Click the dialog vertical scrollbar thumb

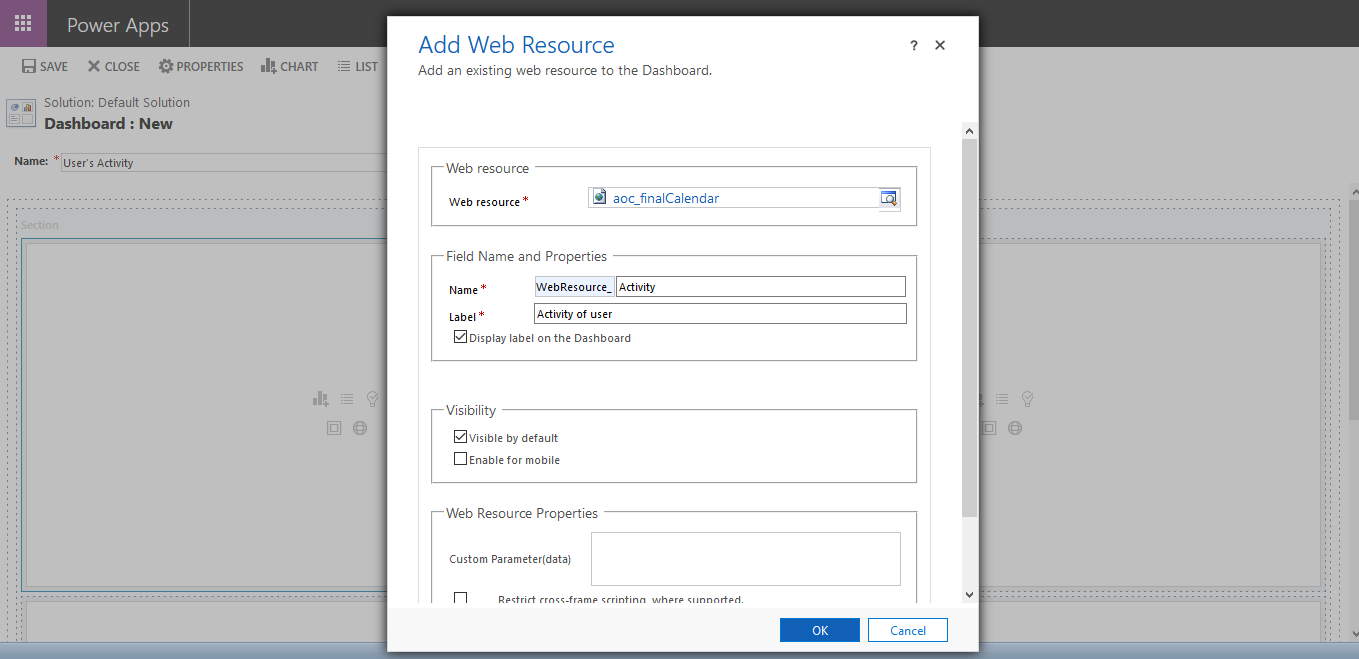(x=969, y=328)
